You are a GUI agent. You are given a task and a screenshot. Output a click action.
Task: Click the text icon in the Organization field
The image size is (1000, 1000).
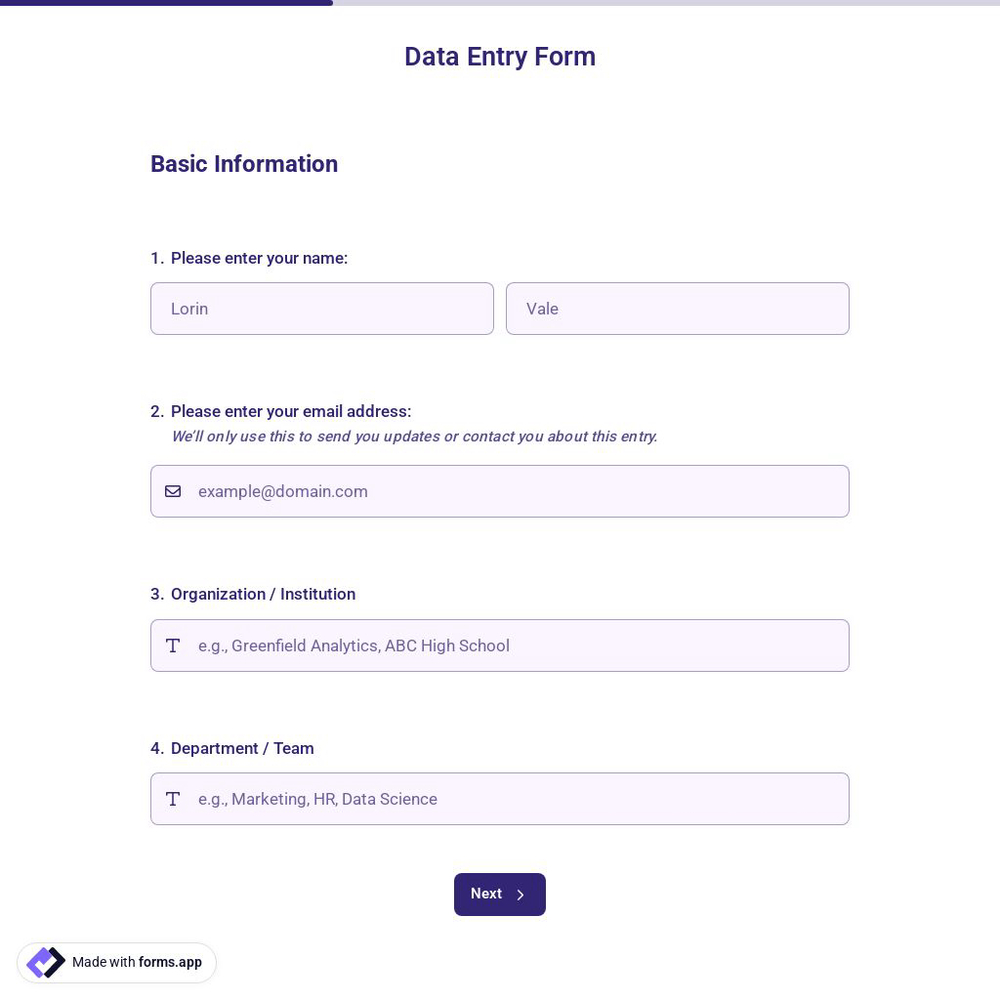tap(173, 645)
